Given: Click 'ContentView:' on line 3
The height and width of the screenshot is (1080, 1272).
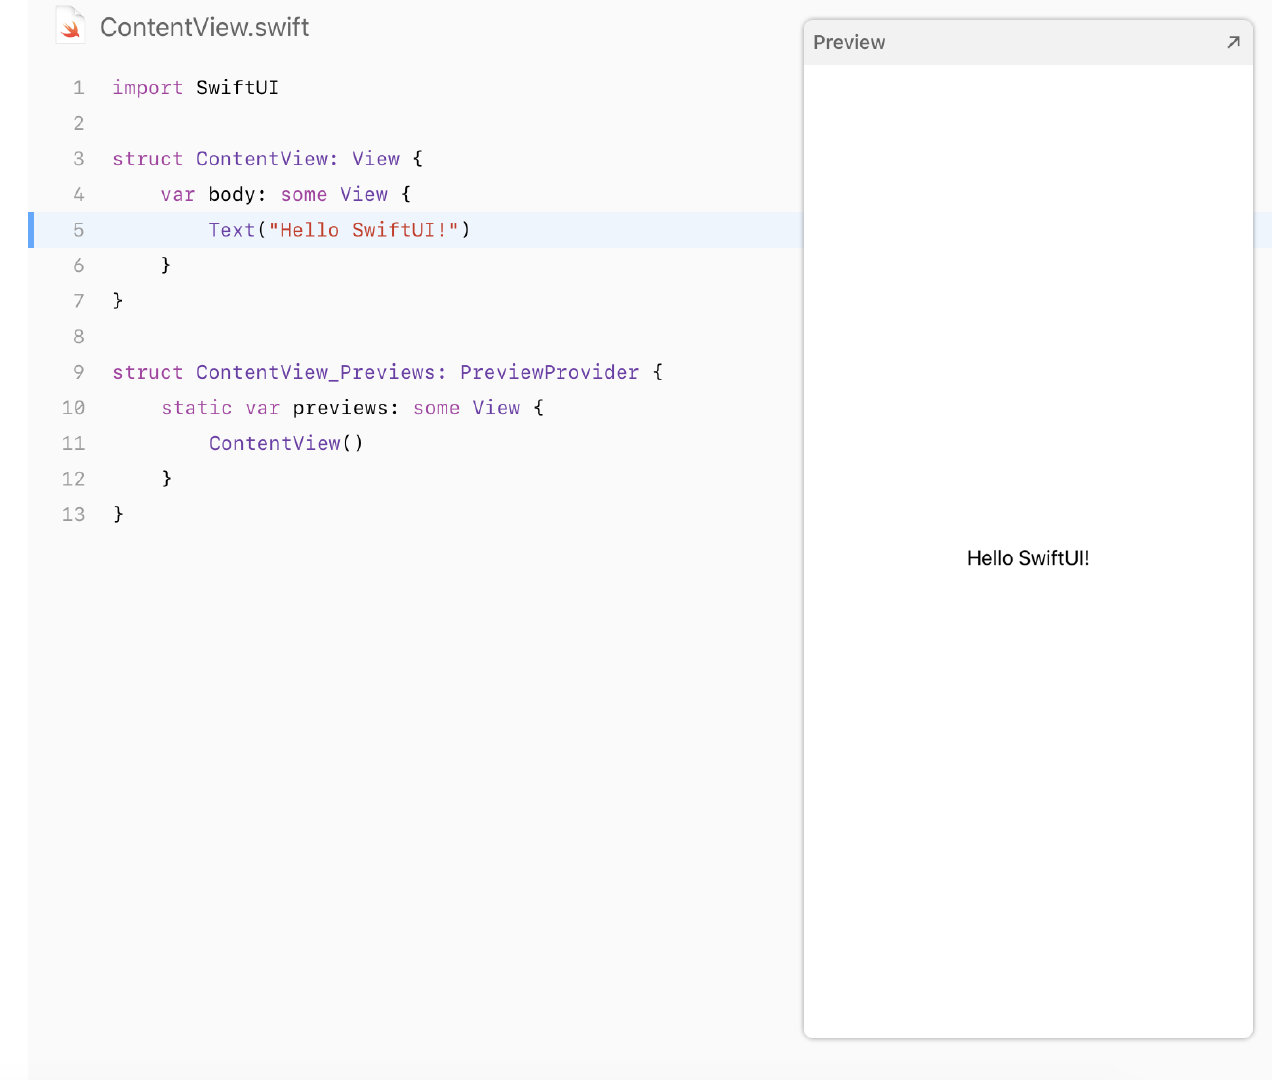Looking at the screenshot, I should [x=267, y=159].
